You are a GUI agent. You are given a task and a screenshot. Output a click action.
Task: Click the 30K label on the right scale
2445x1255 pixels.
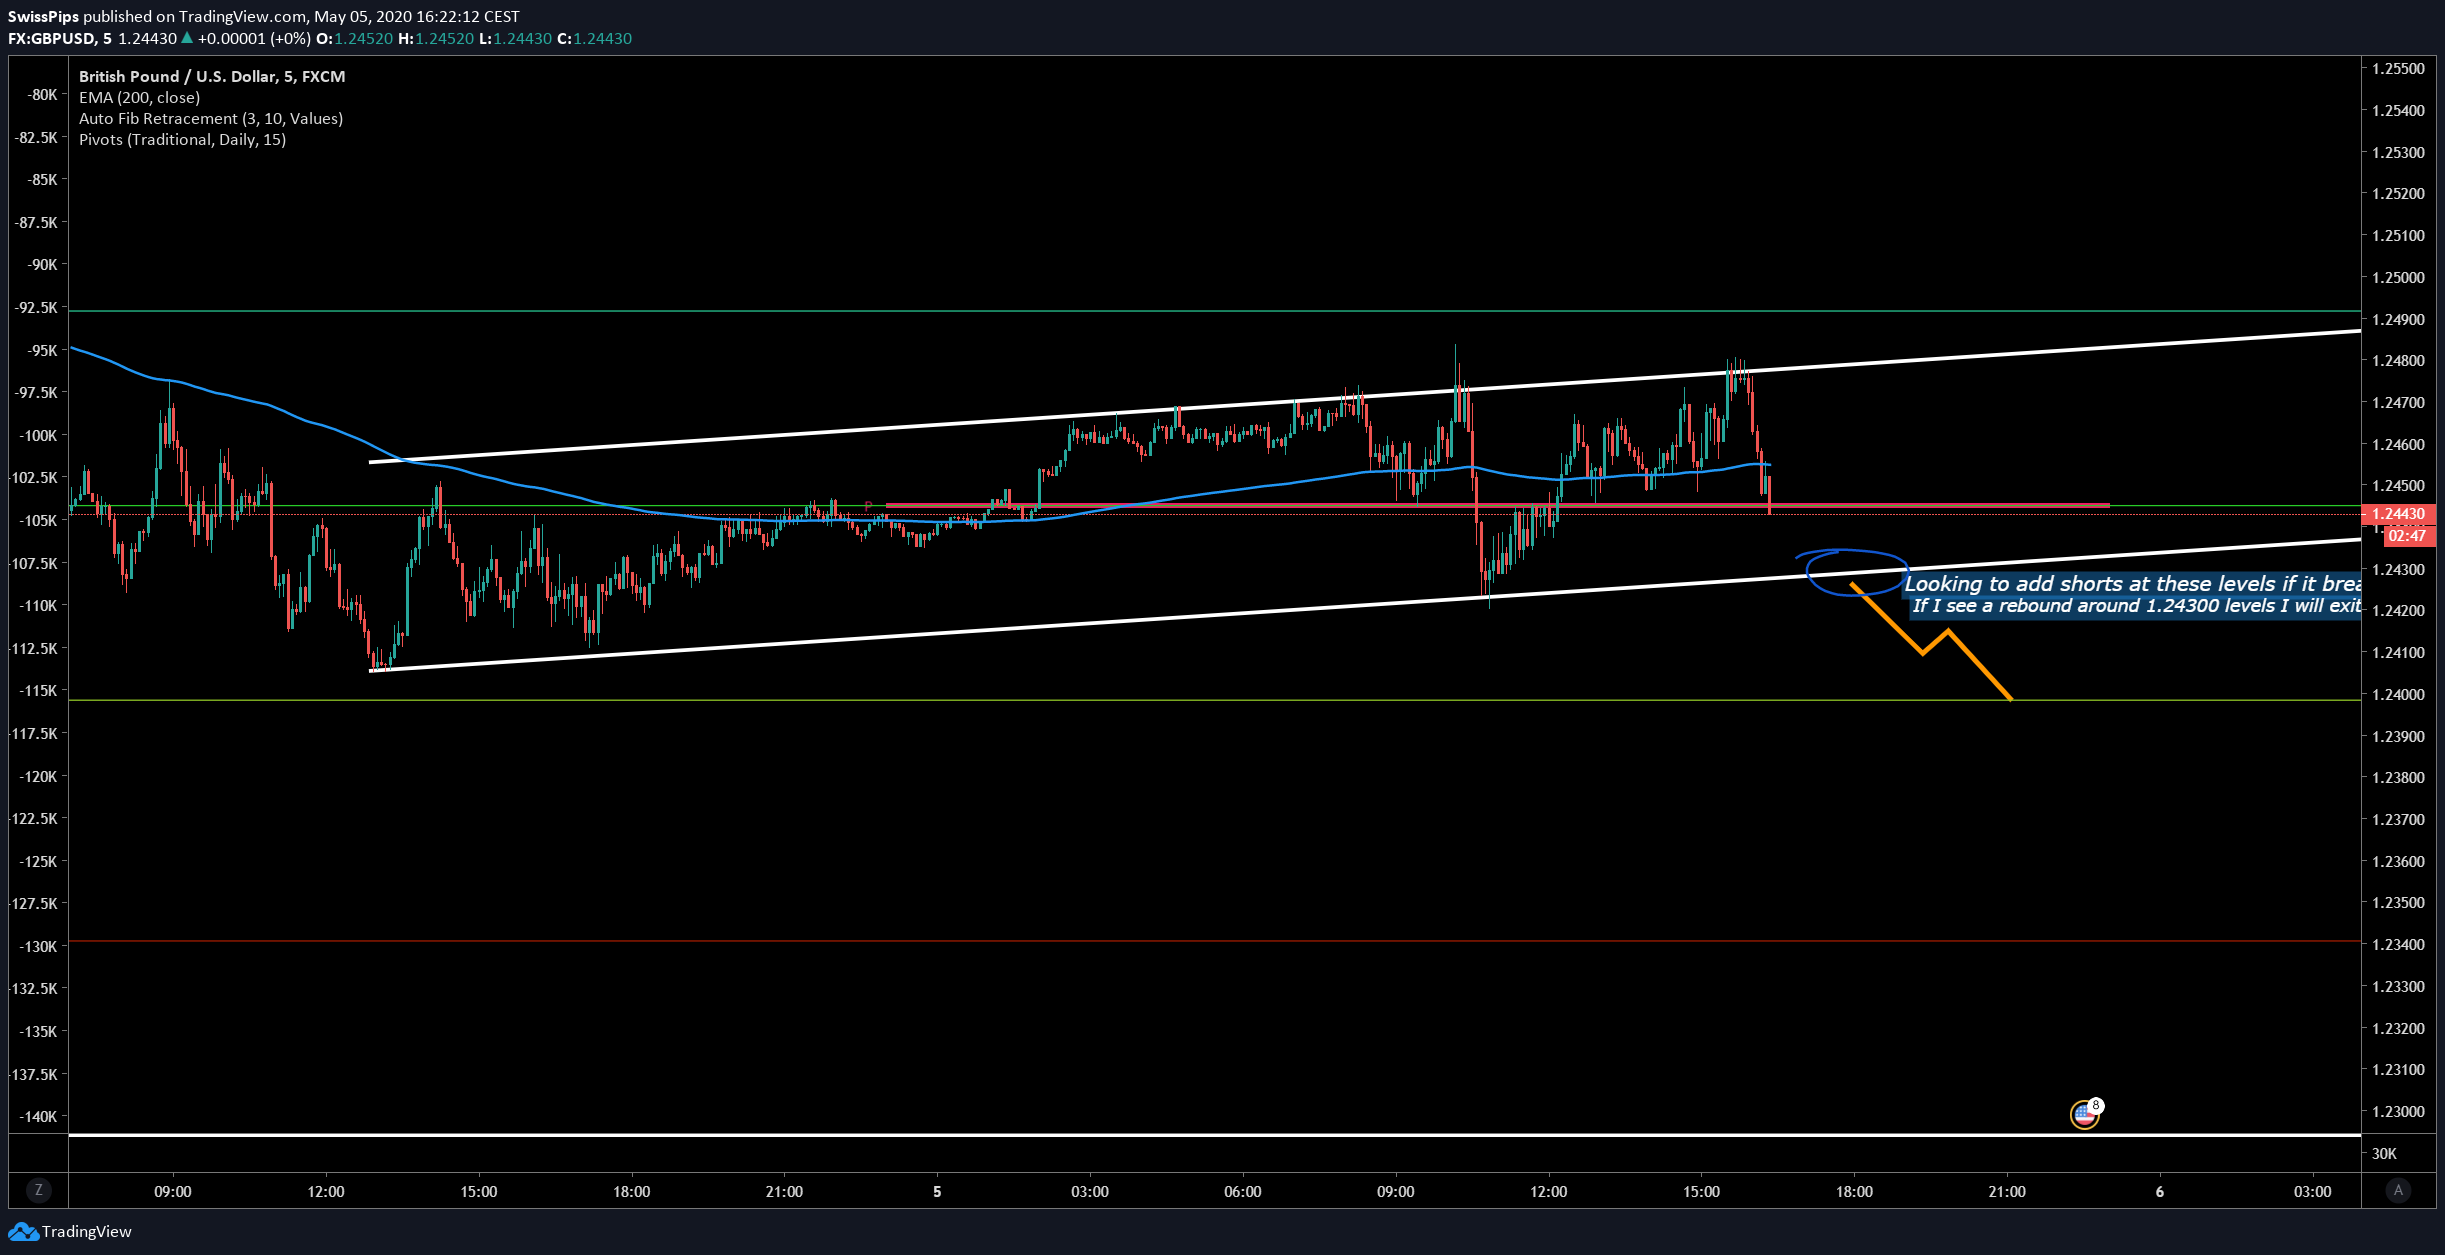click(2384, 1153)
